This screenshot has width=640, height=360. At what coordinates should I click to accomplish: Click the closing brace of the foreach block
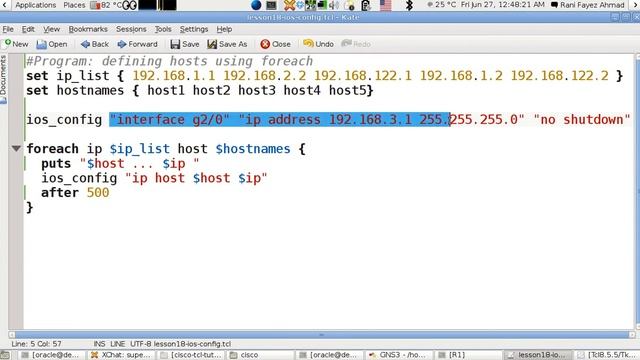29,207
